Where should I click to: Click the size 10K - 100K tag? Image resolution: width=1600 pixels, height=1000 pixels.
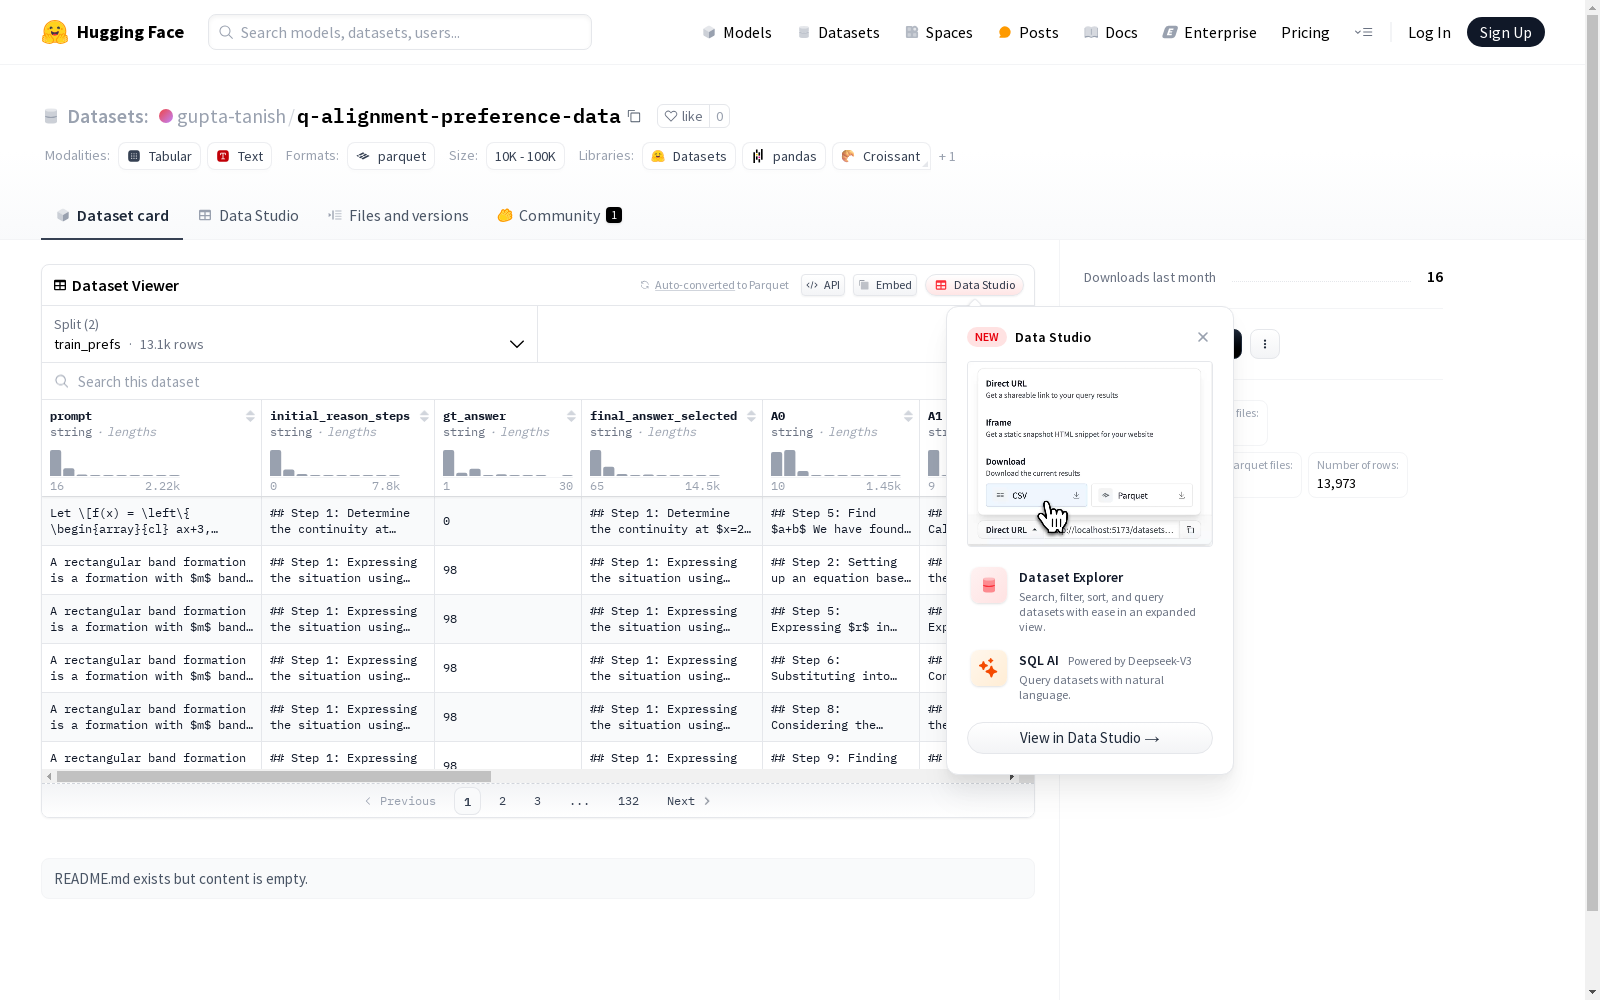[x=525, y=156]
